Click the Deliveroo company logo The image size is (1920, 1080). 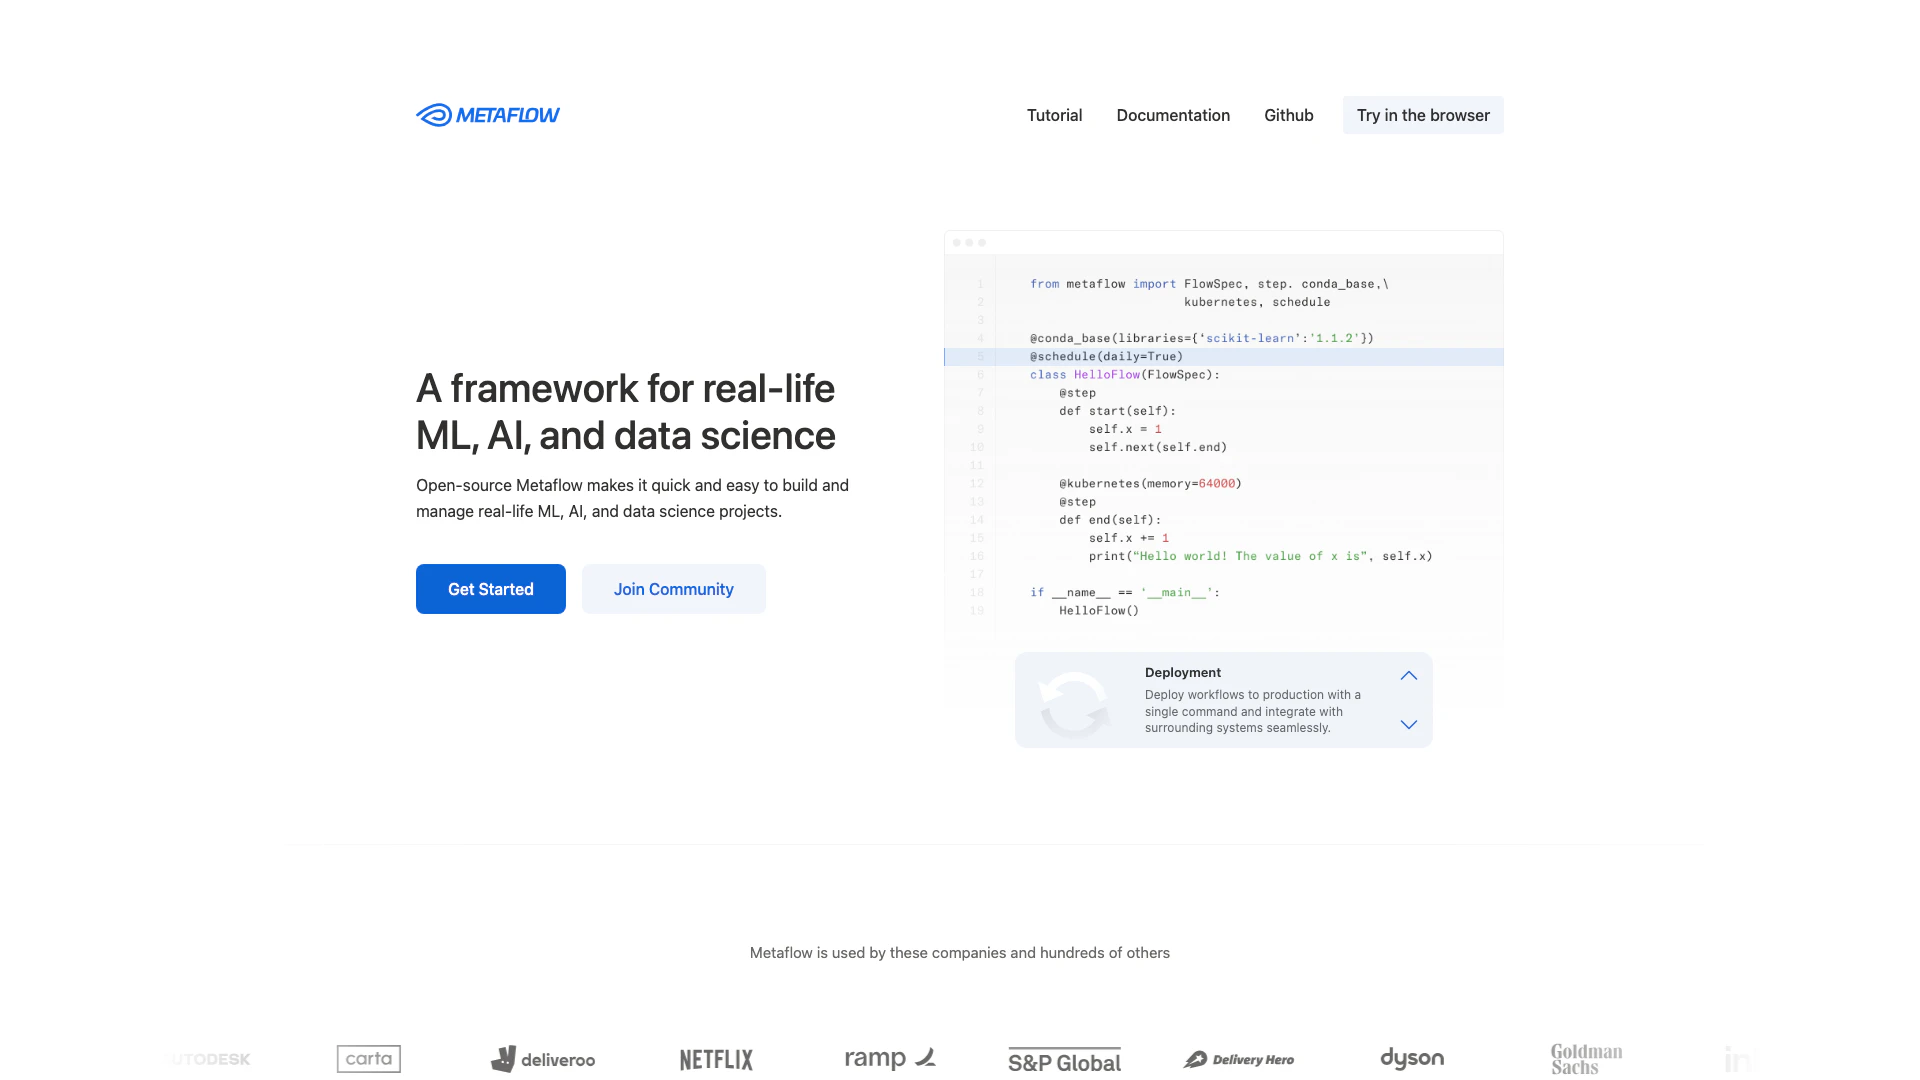(543, 1059)
